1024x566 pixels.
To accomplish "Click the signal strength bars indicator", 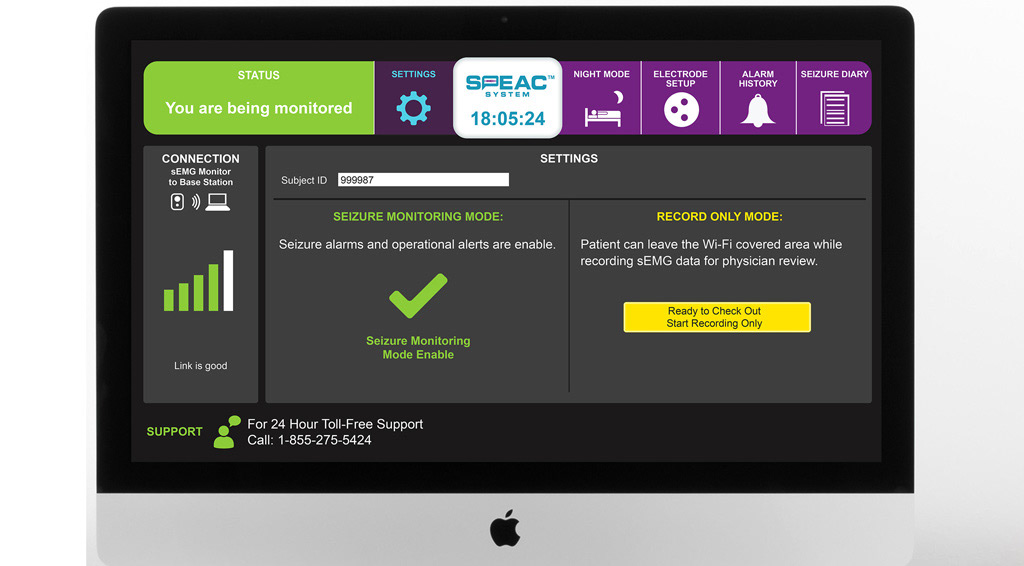I will coord(199,280).
